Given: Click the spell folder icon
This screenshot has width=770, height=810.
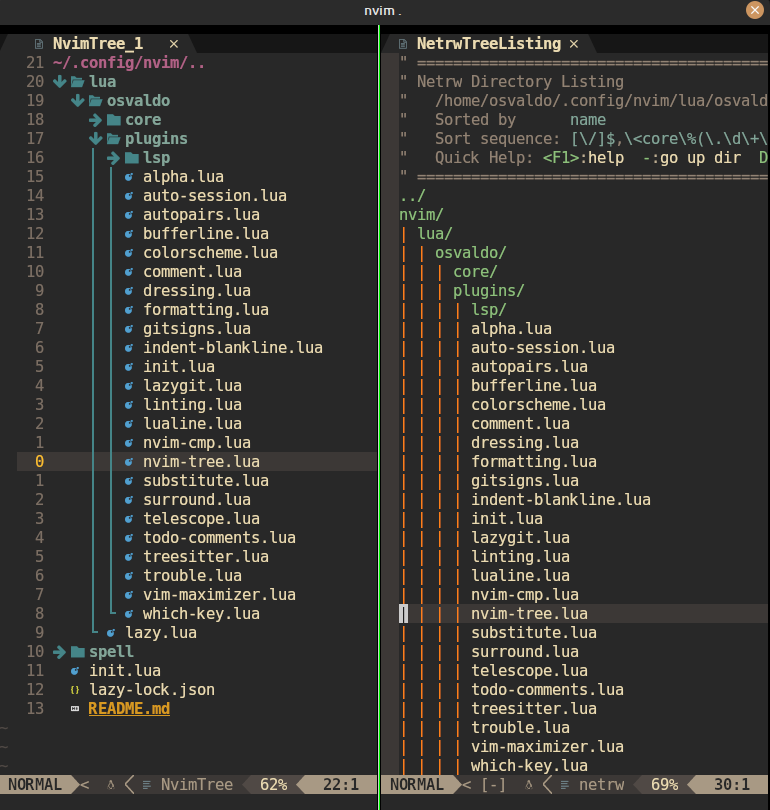Looking at the screenshot, I should tap(77, 652).
